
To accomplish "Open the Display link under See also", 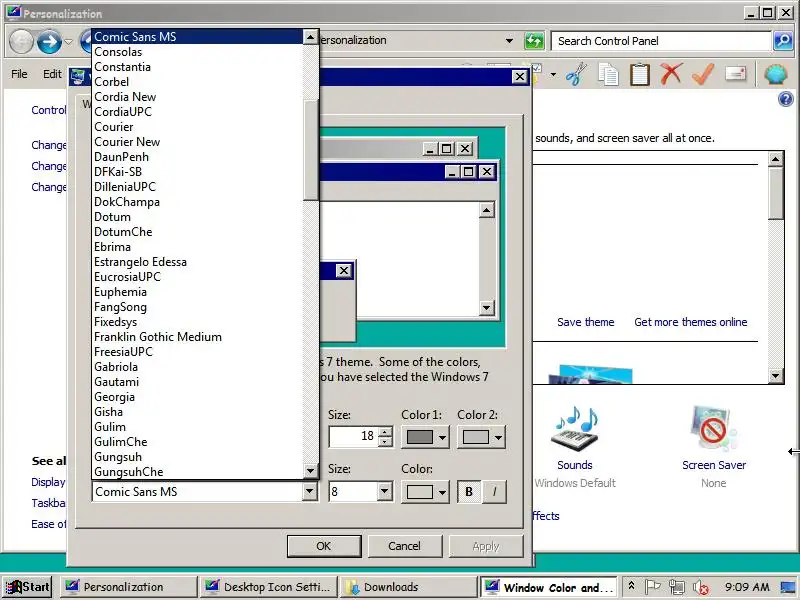I will (x=48, y=482).
